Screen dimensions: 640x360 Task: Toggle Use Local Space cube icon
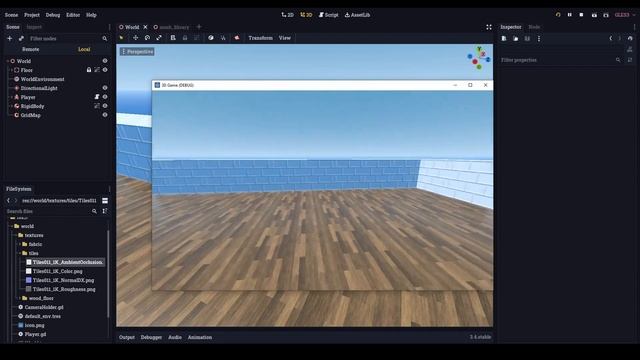[x=211, y=38]
